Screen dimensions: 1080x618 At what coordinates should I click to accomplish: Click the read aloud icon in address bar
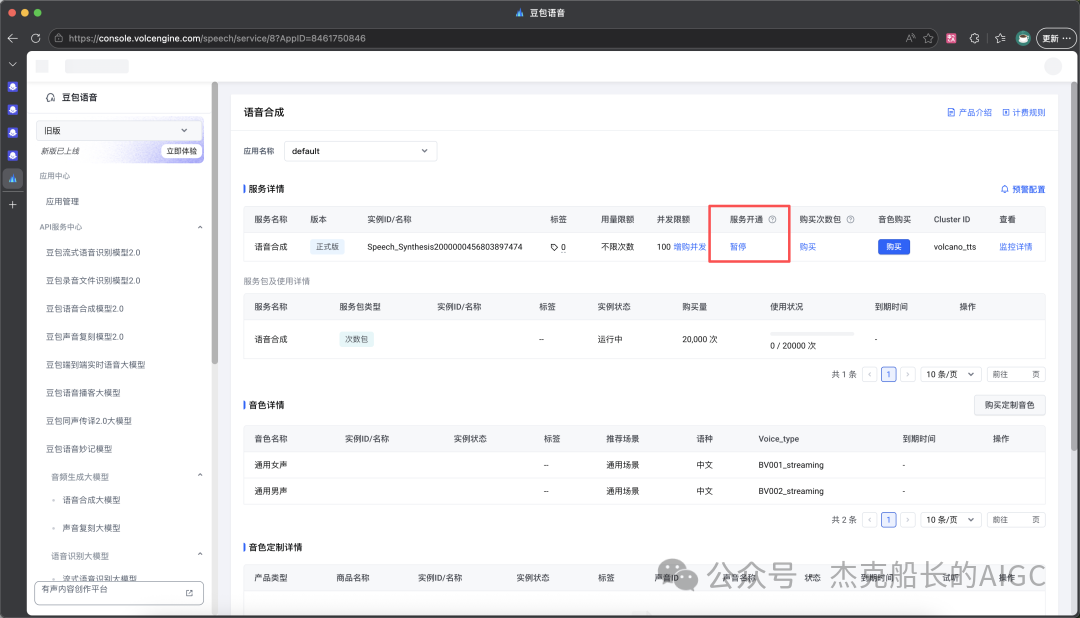pyautogui.click(x=911, y=39)
